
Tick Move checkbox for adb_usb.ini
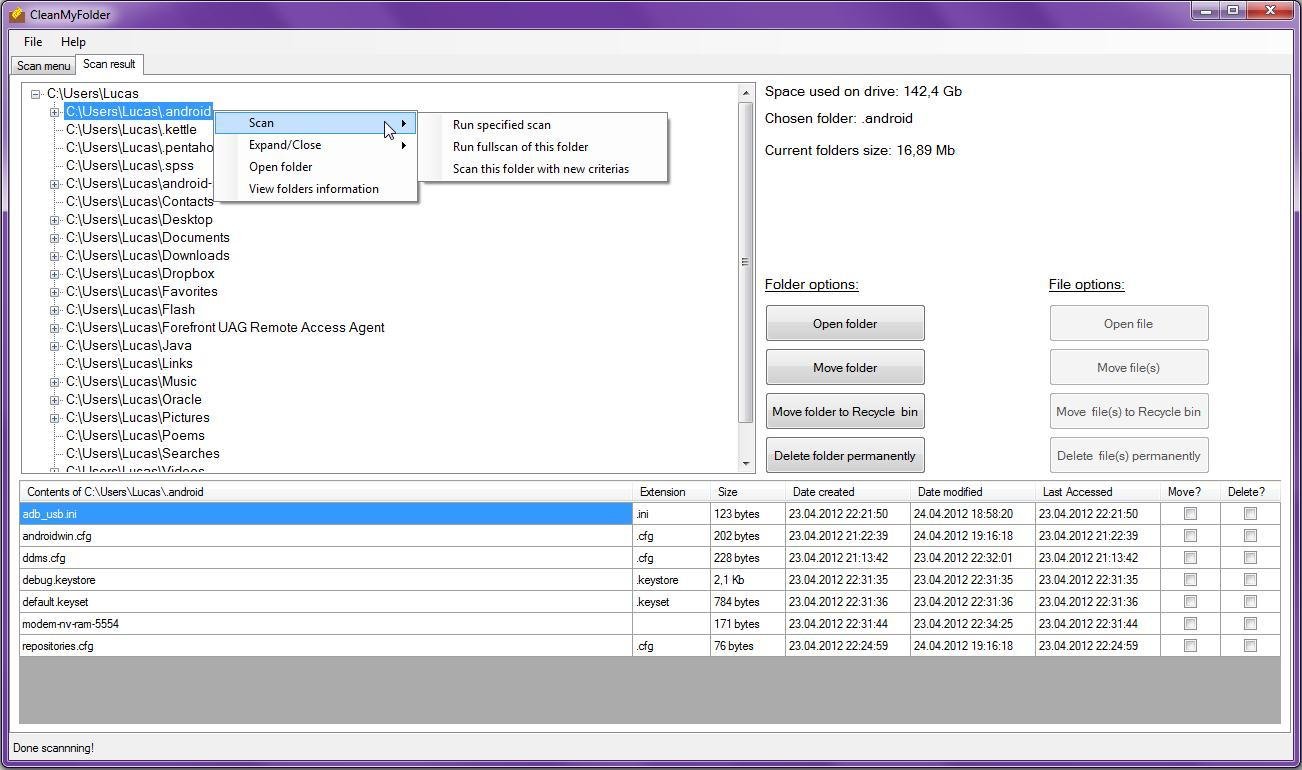click(x=1190, y=514)
